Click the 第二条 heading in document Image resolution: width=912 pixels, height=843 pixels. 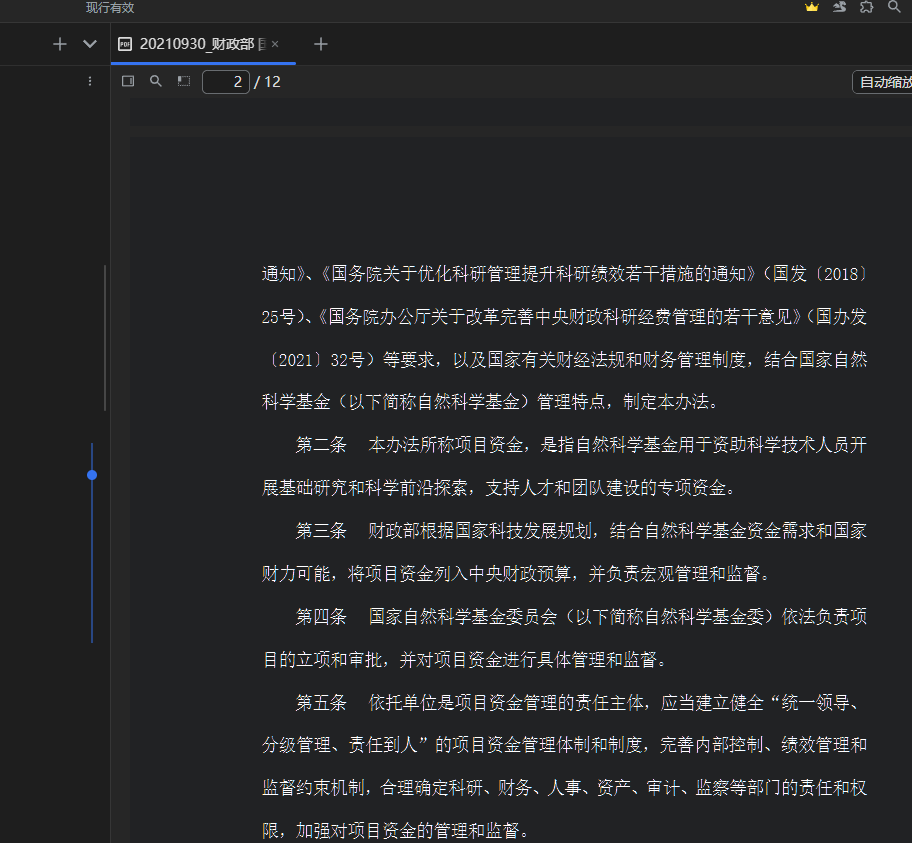point(320,445)
